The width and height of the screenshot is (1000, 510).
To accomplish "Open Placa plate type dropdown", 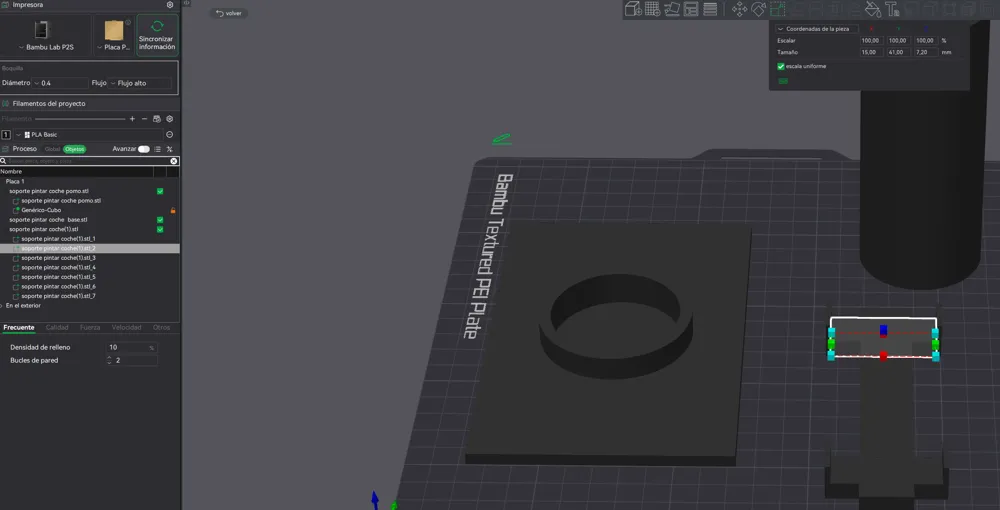I will pyautogui.click(x=114, y=47).
